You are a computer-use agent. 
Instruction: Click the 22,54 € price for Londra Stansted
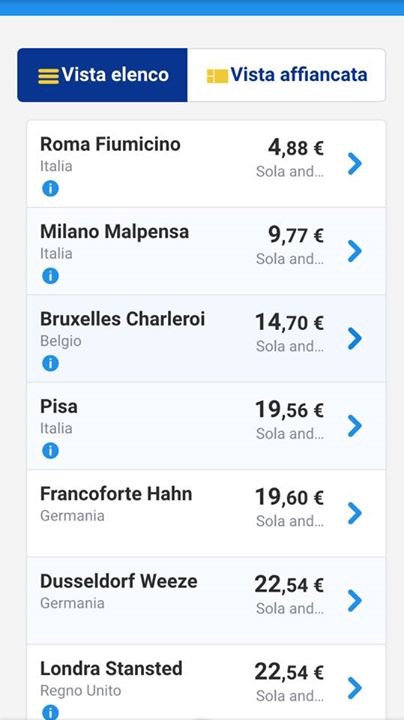pyautogui.click(x=289, y=673)
